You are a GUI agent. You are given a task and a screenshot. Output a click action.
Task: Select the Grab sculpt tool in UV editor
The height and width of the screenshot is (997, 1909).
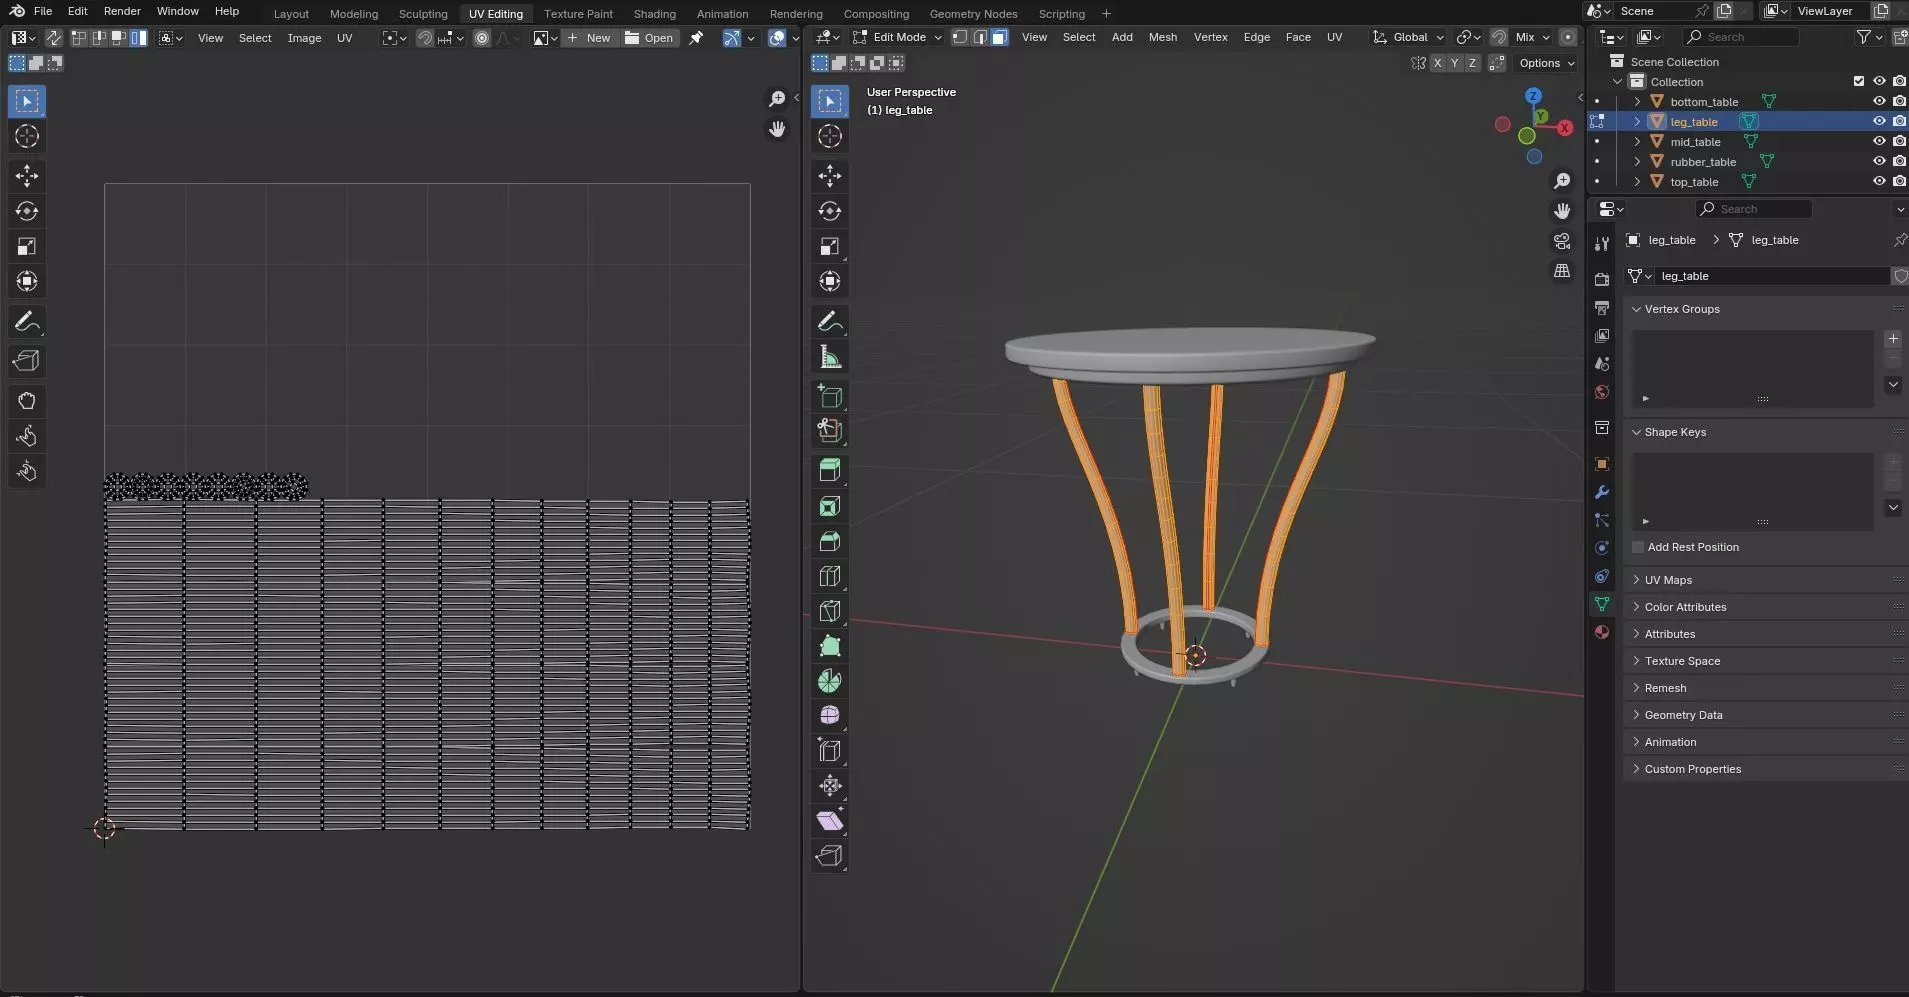pos(27,401)
